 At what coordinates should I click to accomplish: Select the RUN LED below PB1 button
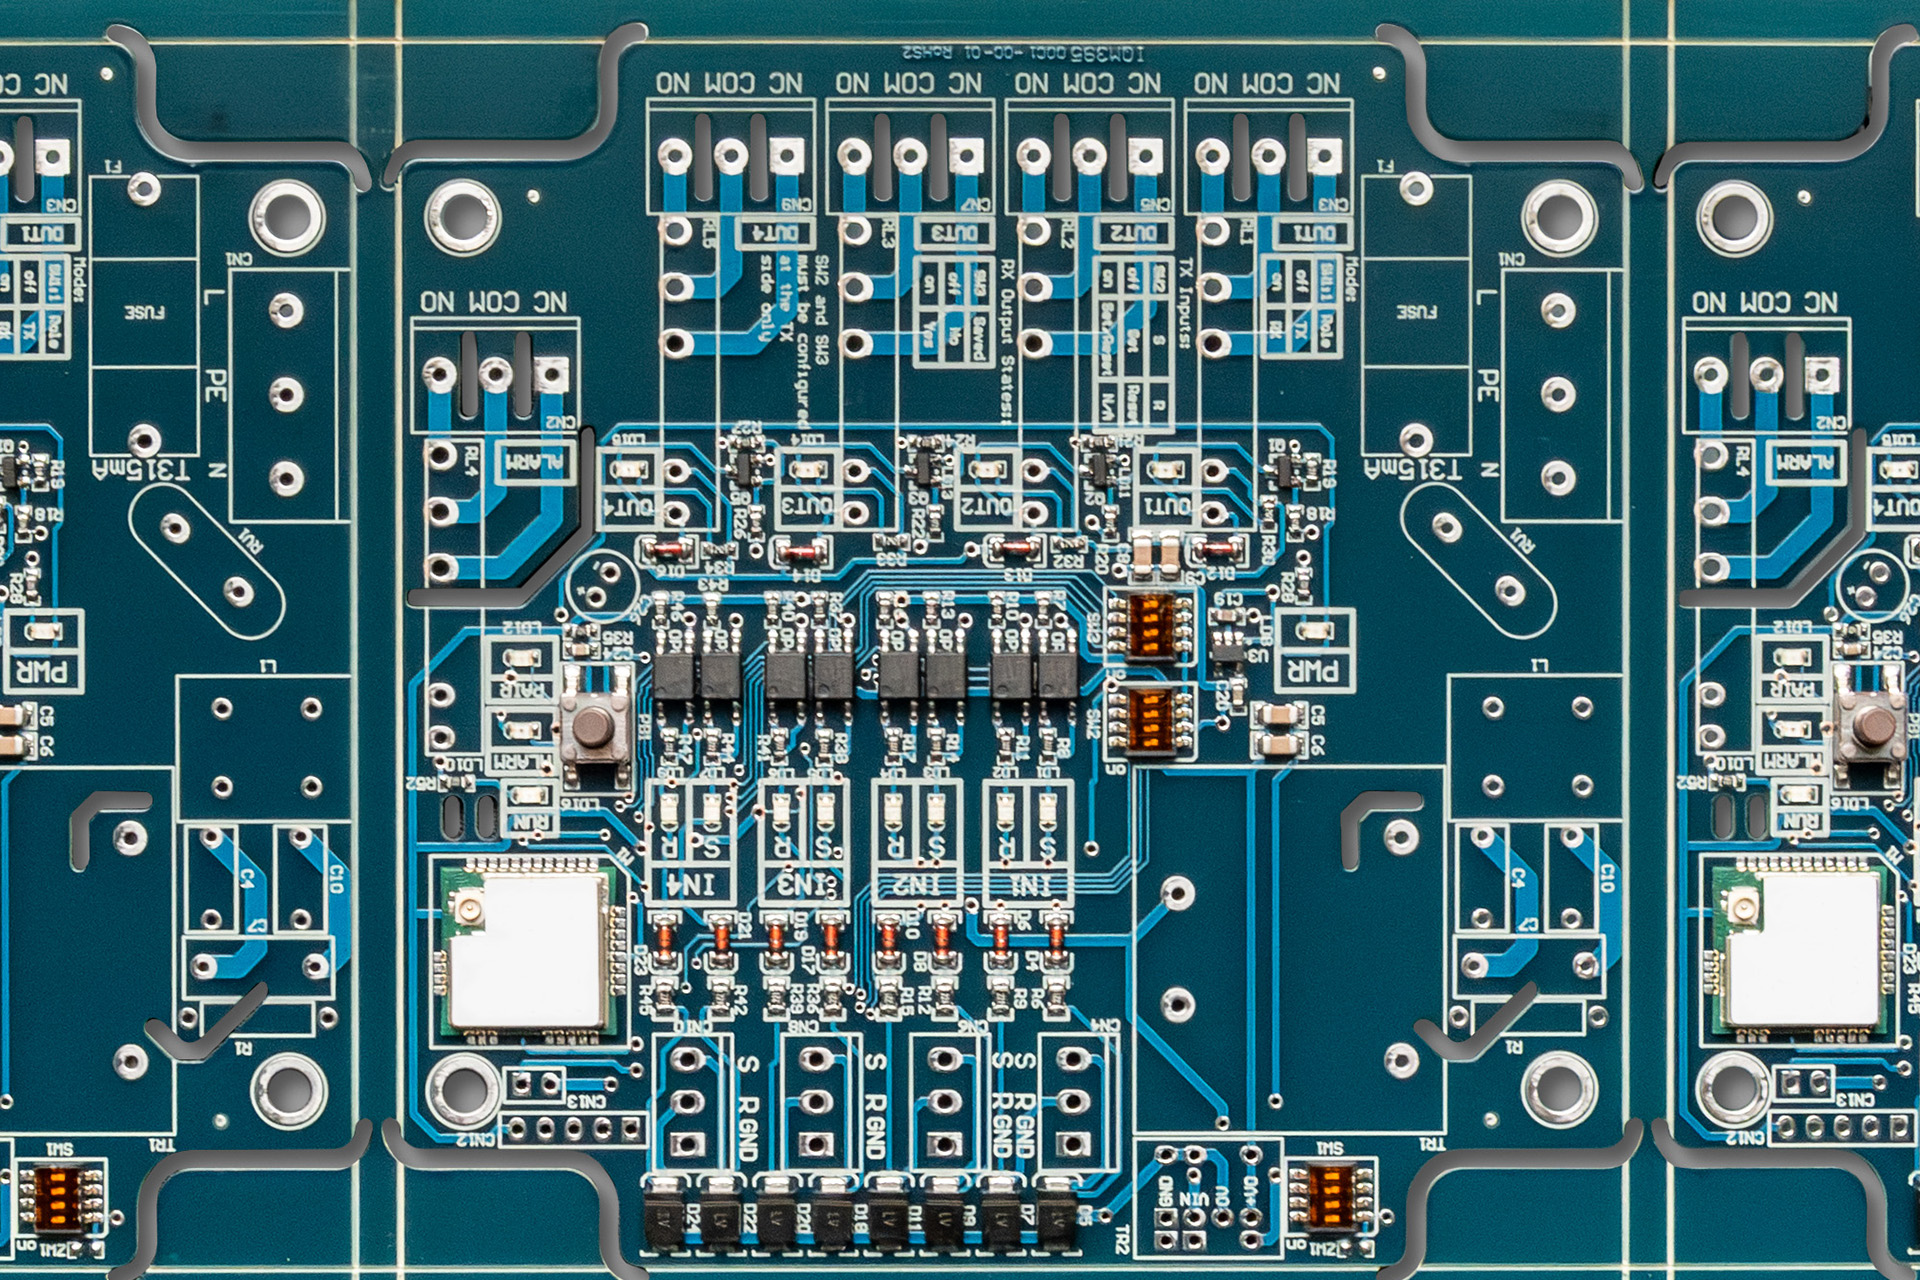click(531, 796)
